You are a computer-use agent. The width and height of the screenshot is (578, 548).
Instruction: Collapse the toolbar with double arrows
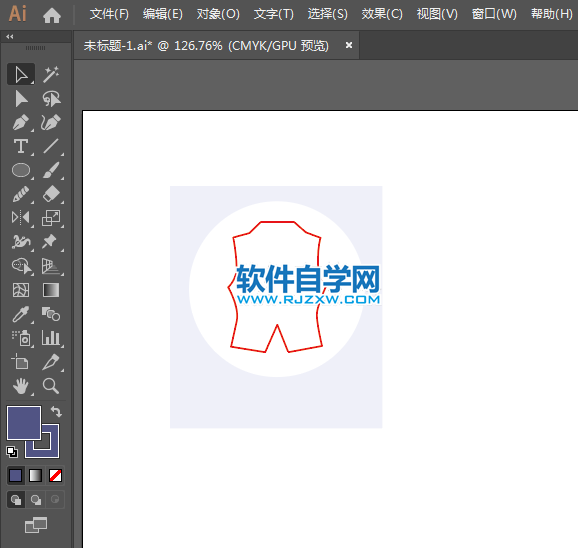10,36
